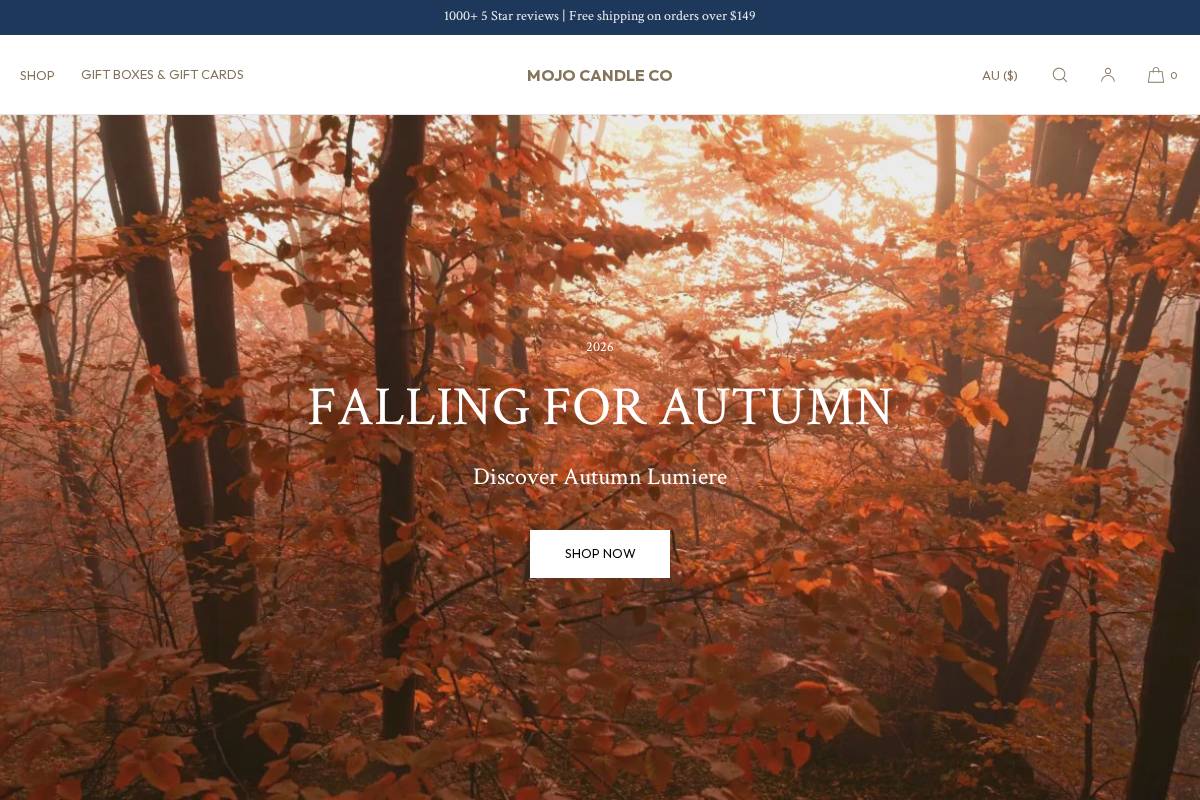Click the word AUTUMN in hero heading
The image size is (1200, 800).
(x=776, y=407)
